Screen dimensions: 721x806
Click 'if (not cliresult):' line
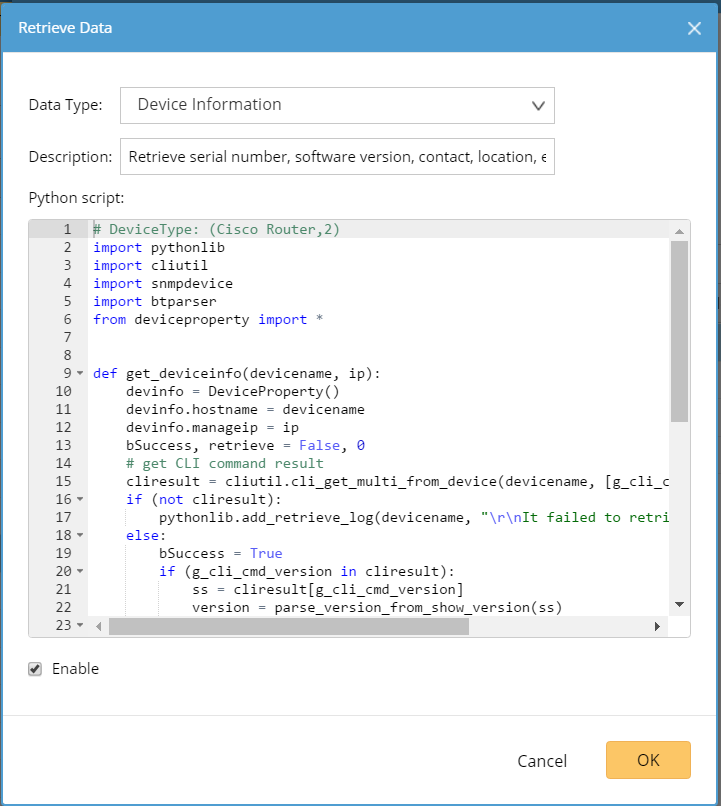click(204, 499)
